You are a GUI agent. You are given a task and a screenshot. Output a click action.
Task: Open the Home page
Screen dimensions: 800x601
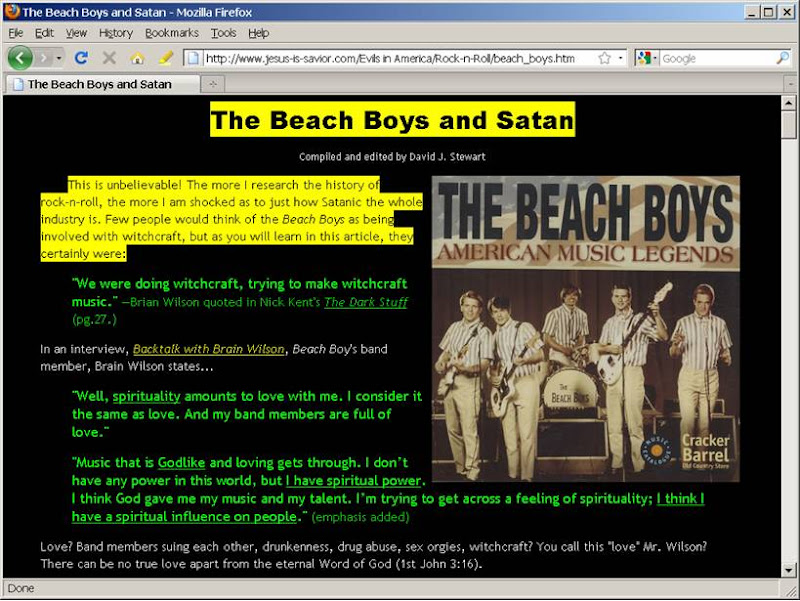click(137, 58)
